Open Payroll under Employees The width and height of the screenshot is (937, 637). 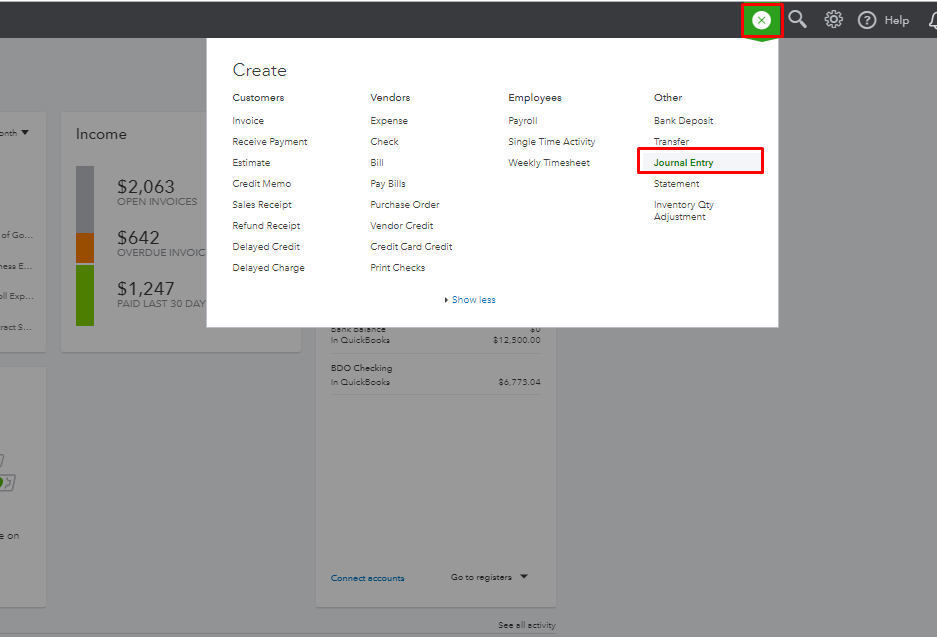pyautogui.click(x=522, y=121)
